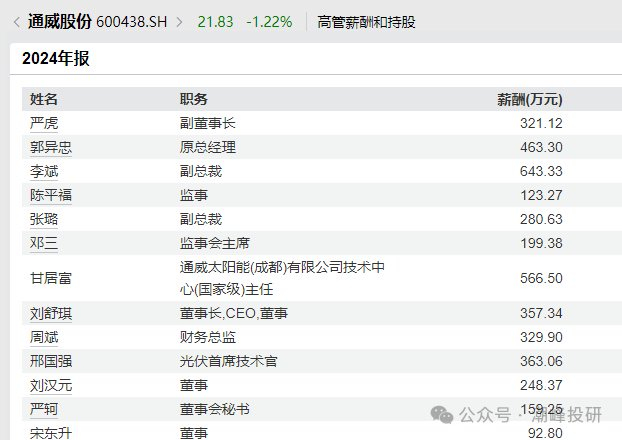The height and width of the screenshot is (440, 622).
Task: Click the salary value 363.06
Action: (x=541, y=361)
